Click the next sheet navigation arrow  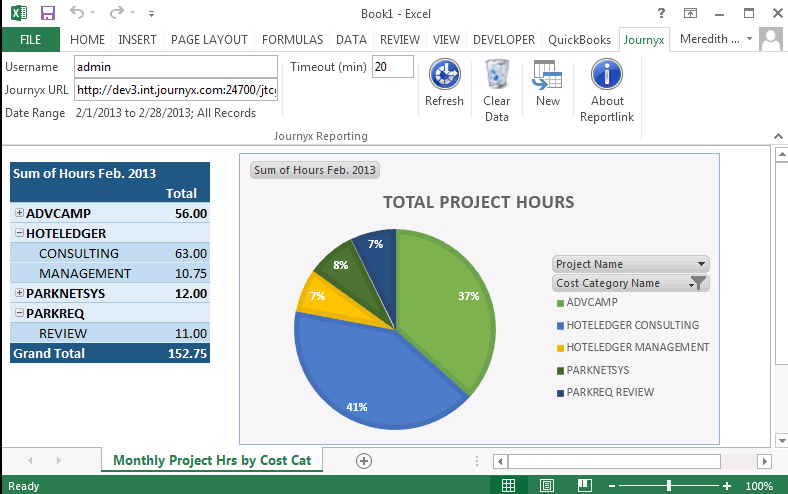pos(59,460)
